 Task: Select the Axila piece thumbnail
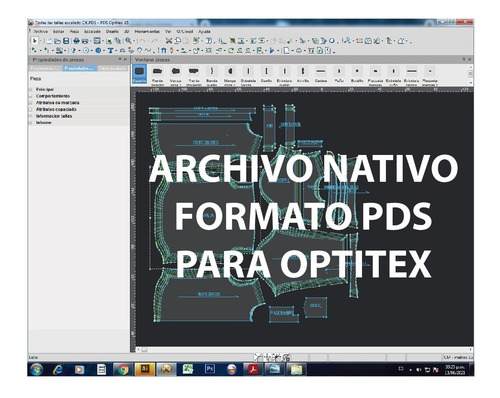coord(303,75)
